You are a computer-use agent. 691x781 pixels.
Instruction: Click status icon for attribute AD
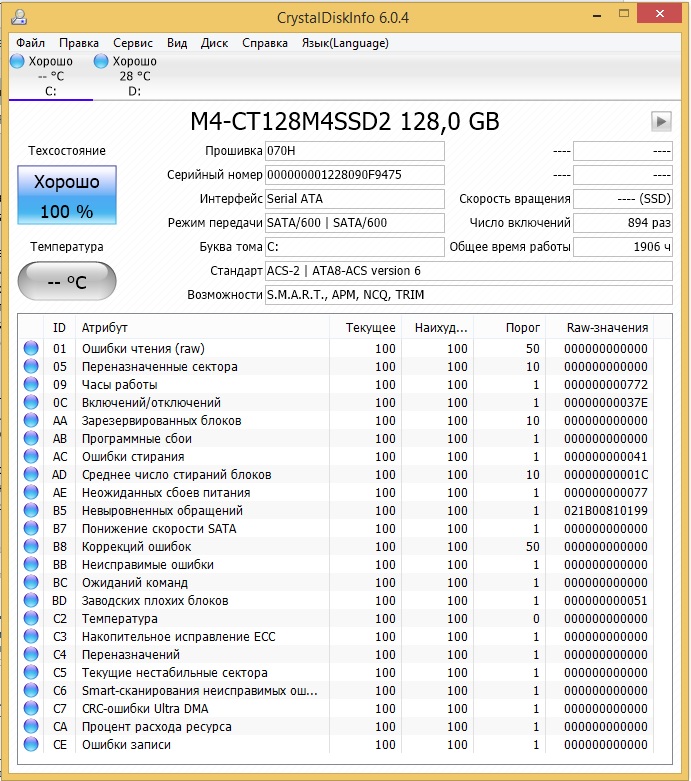31,474
